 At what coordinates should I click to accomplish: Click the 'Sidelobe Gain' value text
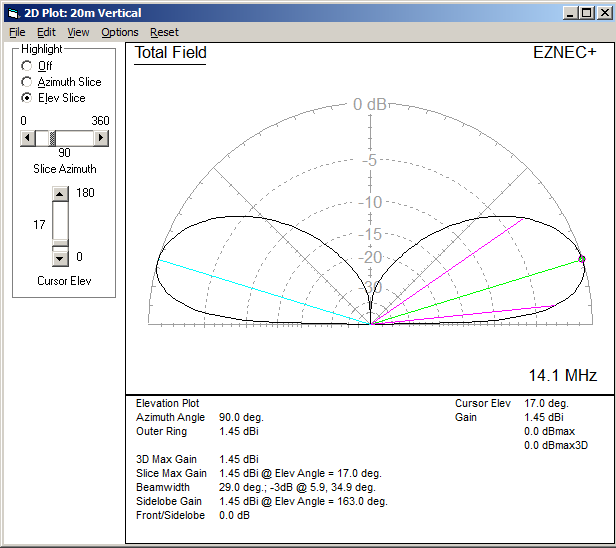click(303, 501)
